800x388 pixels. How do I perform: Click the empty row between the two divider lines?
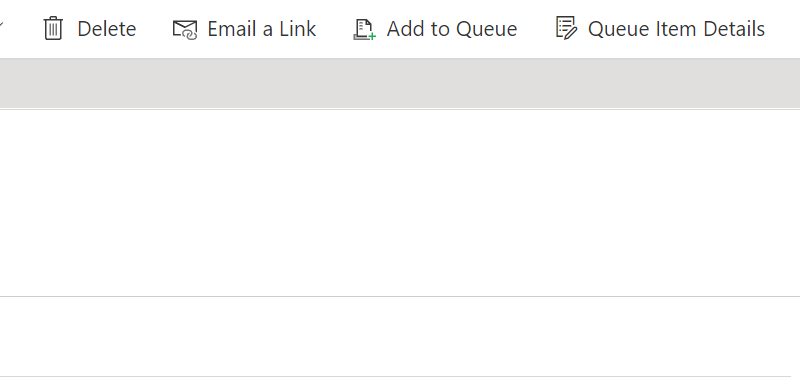(400, 336)
